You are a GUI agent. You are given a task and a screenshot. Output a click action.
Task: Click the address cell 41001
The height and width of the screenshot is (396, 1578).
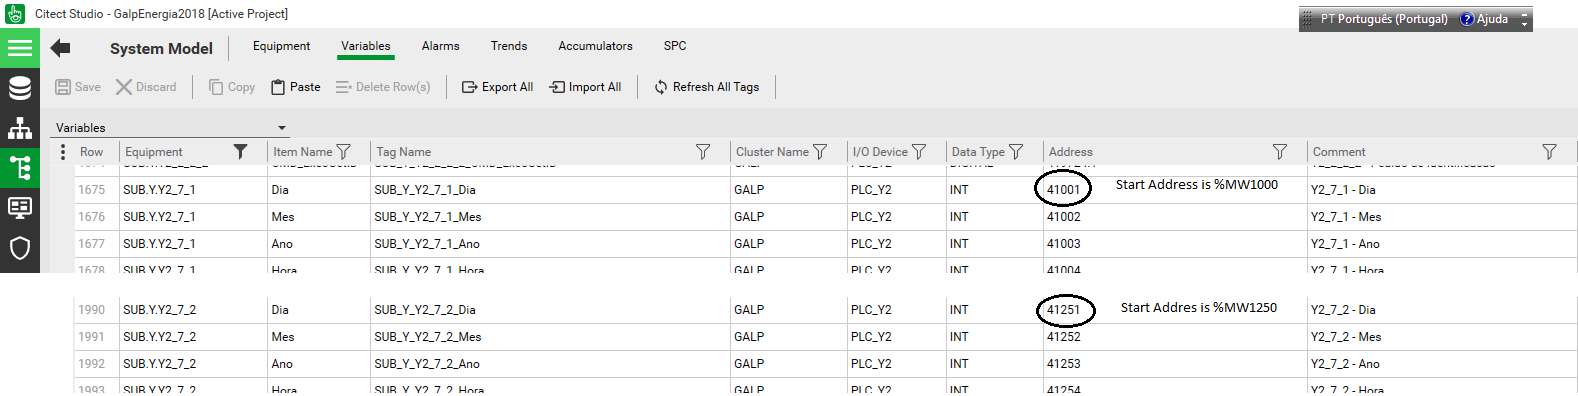tap(1064, 190)
